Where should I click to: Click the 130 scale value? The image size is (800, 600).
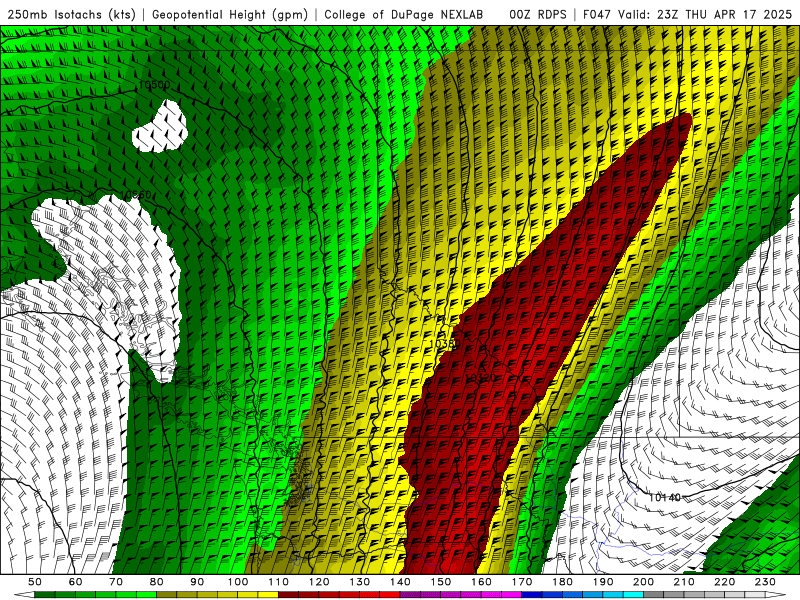(360, 582)
